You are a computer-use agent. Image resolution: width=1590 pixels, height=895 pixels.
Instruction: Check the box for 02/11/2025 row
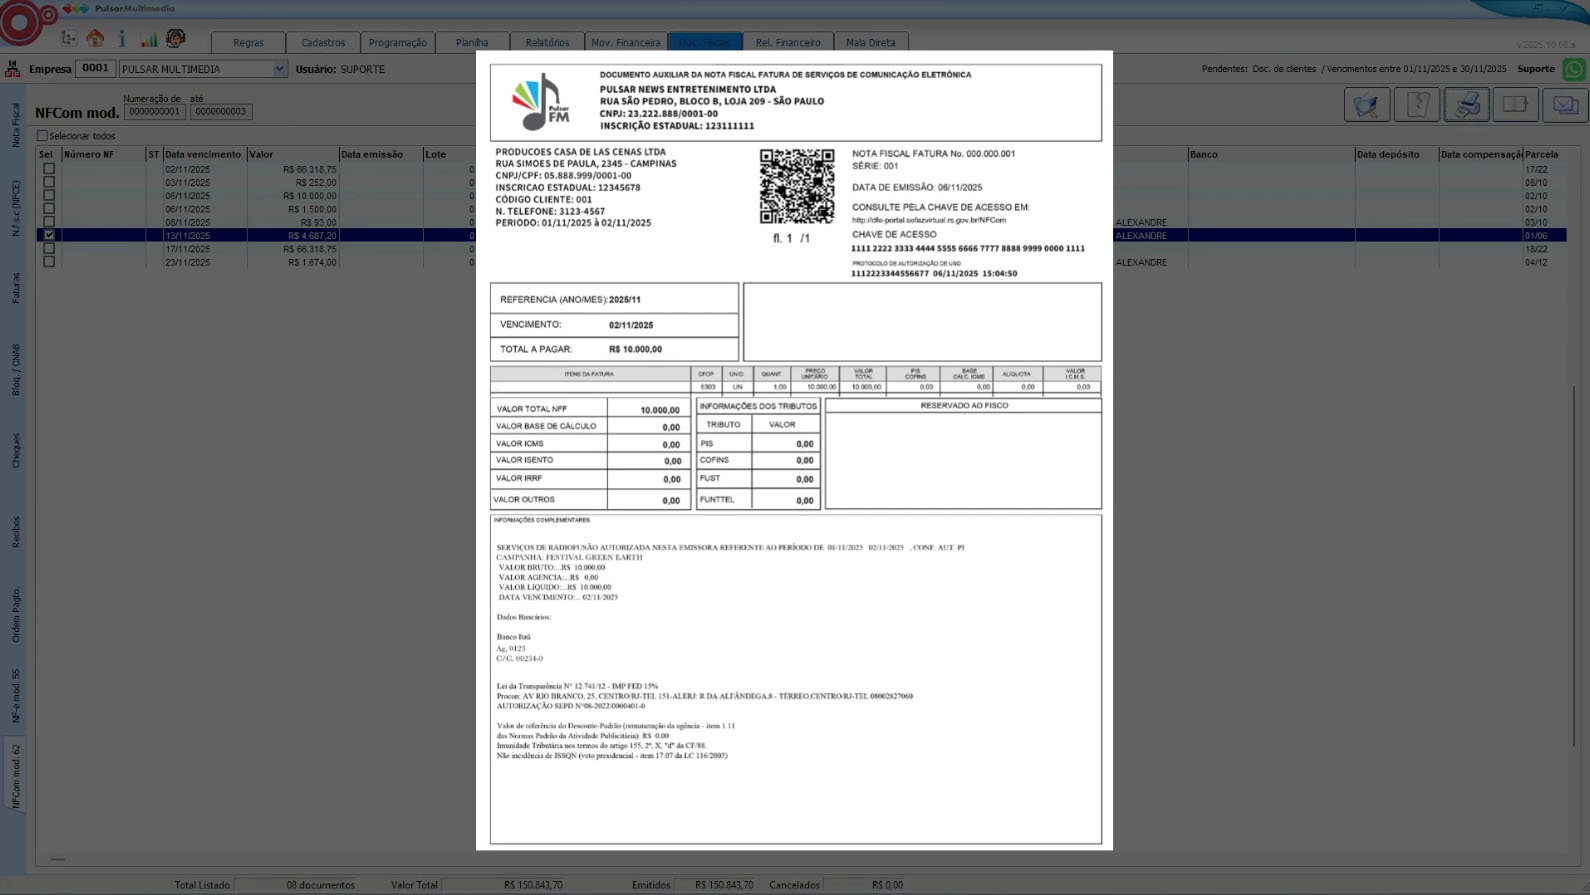point(49,169)
